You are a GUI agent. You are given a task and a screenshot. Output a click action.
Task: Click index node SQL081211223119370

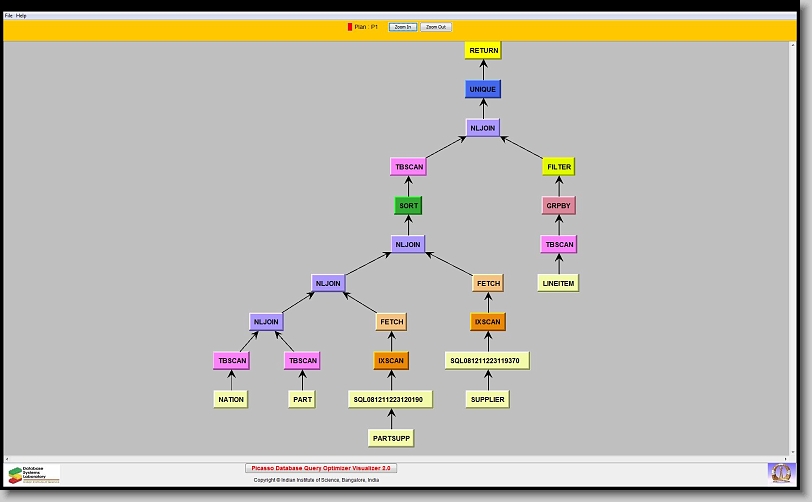point(487,360)
